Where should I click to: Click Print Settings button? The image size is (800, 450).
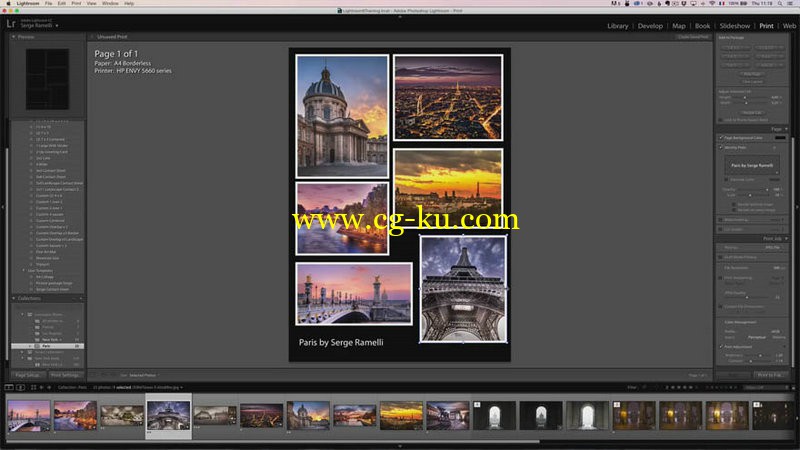tap(65, 375)
